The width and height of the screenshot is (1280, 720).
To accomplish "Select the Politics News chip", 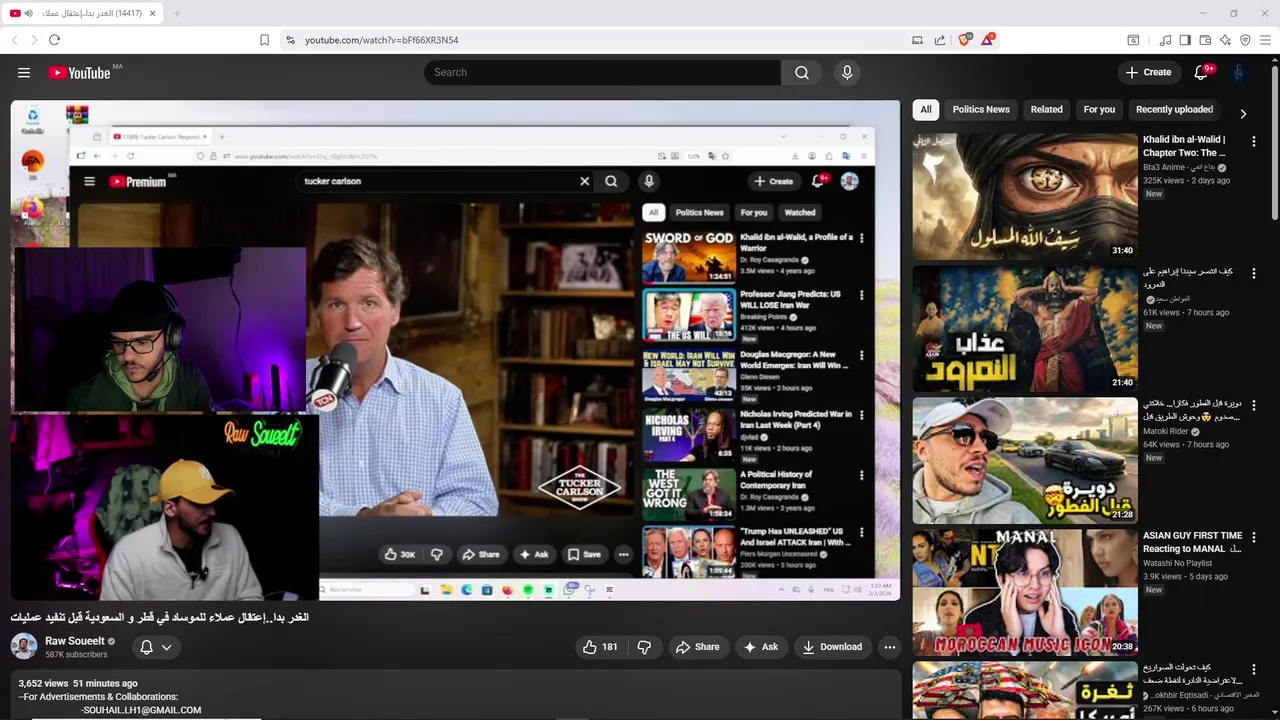I will (x=981, y=110).
